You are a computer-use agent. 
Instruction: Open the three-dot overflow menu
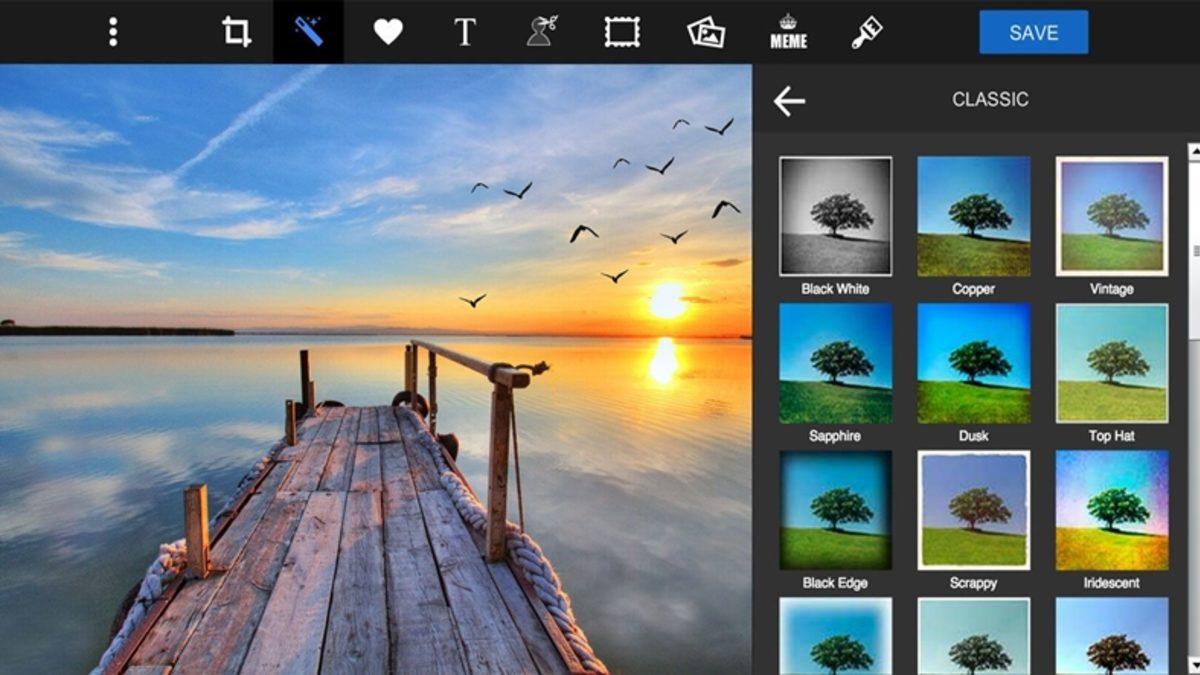112,31
